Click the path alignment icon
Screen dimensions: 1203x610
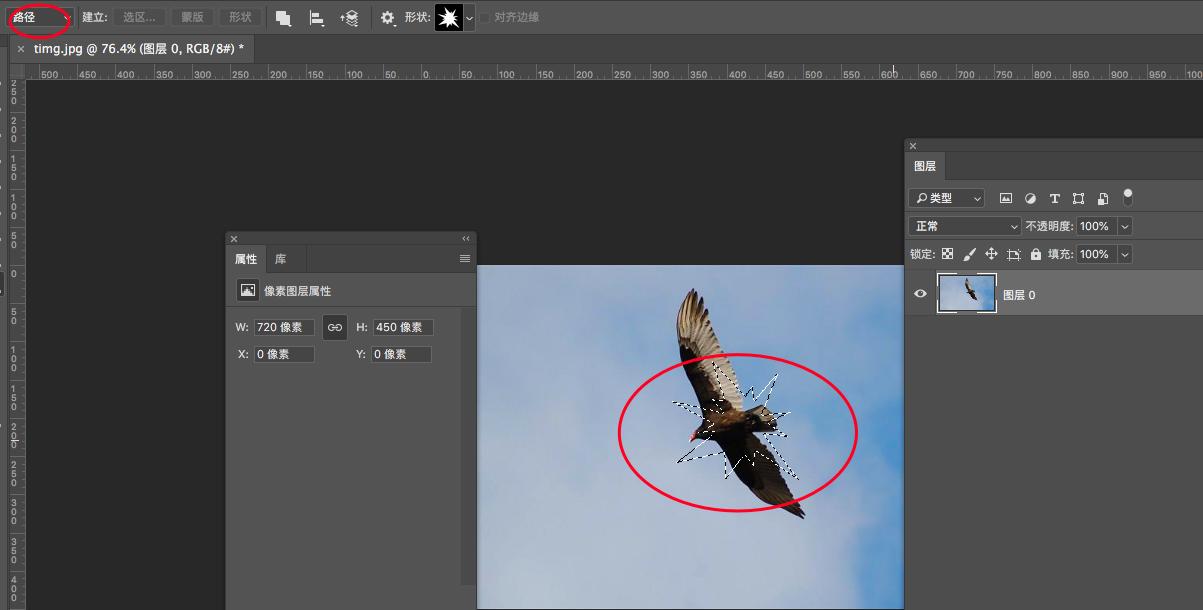pyautogui.click(x=316, y=18)
